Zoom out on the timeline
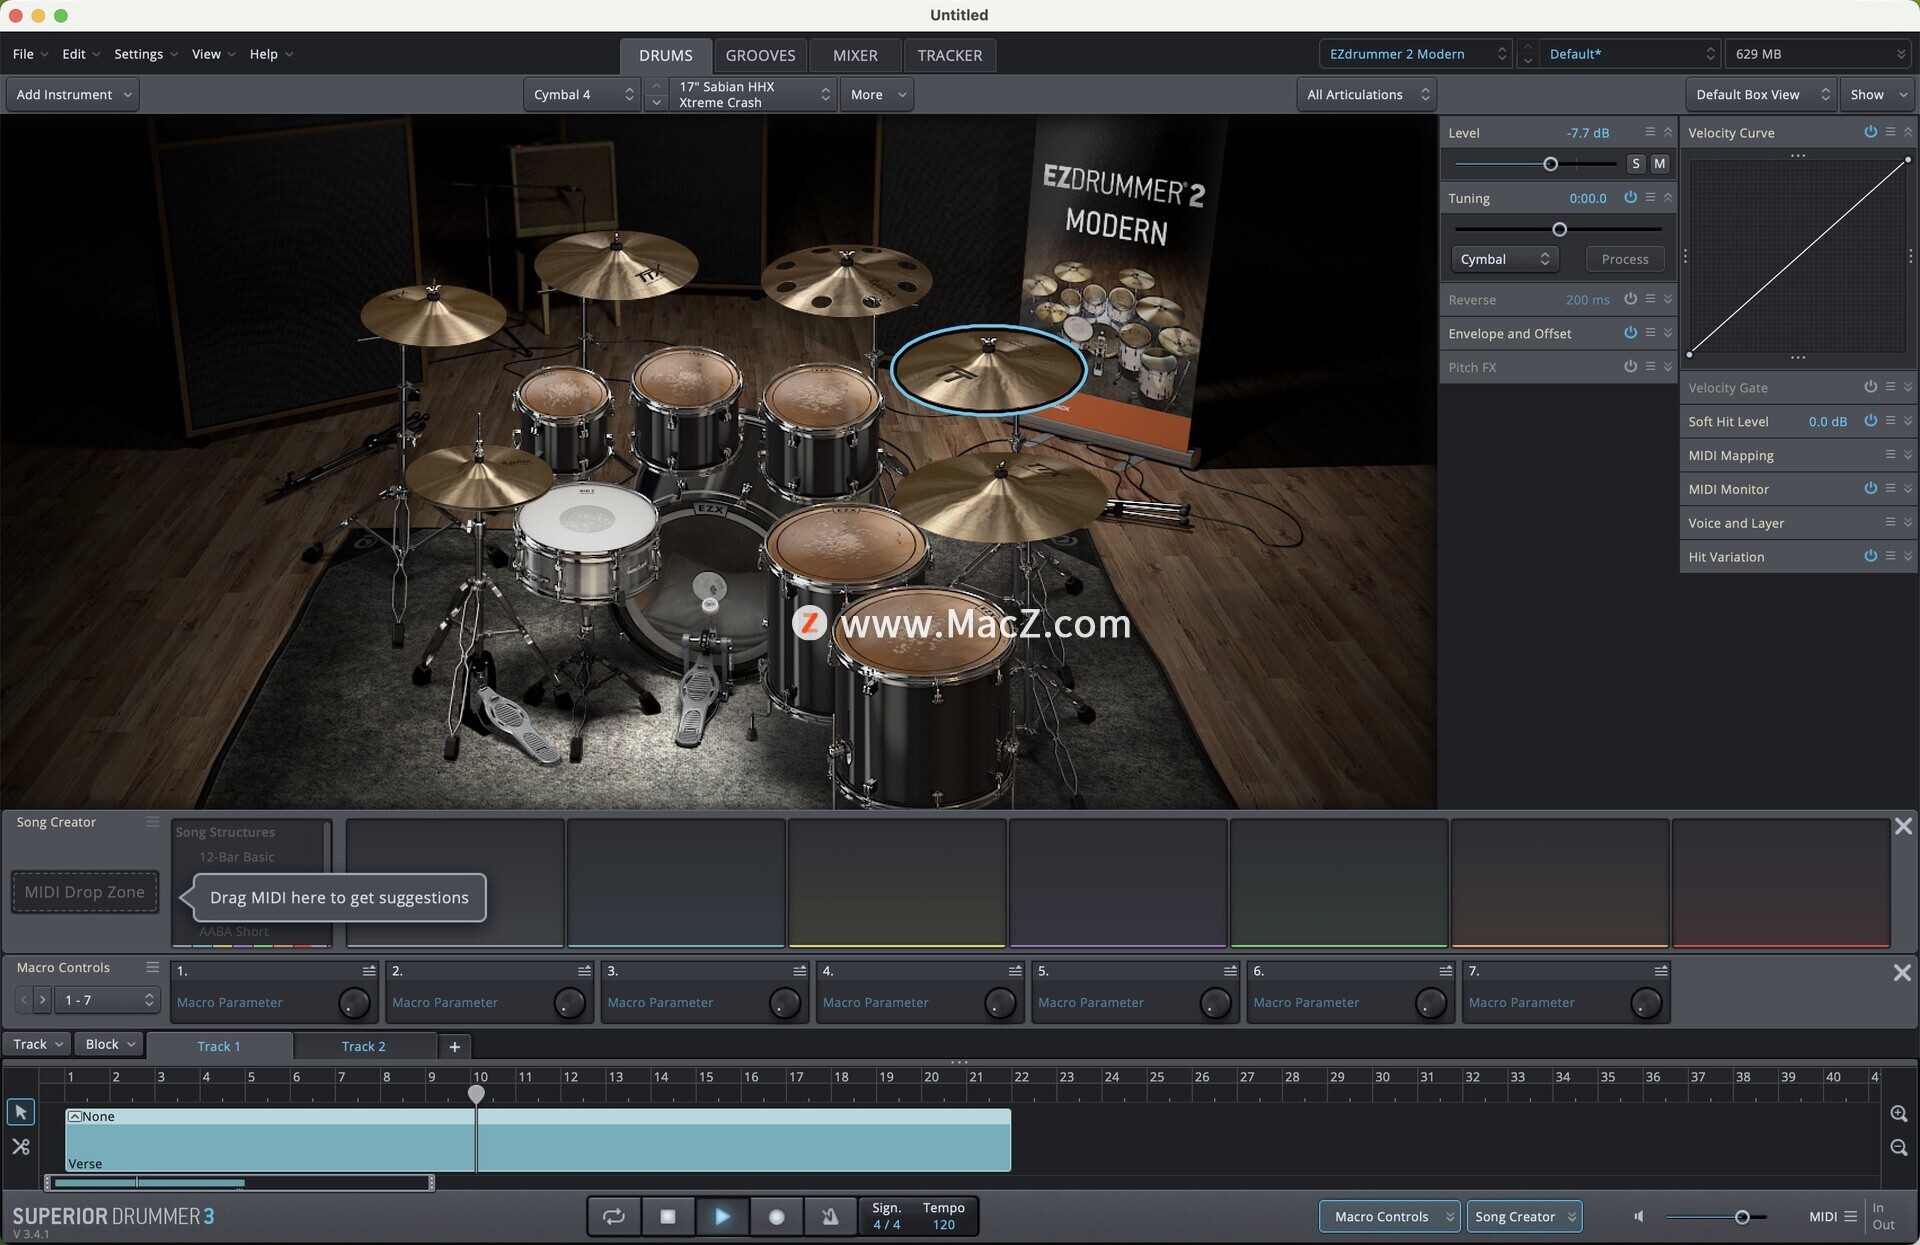 (1898, 1148)
